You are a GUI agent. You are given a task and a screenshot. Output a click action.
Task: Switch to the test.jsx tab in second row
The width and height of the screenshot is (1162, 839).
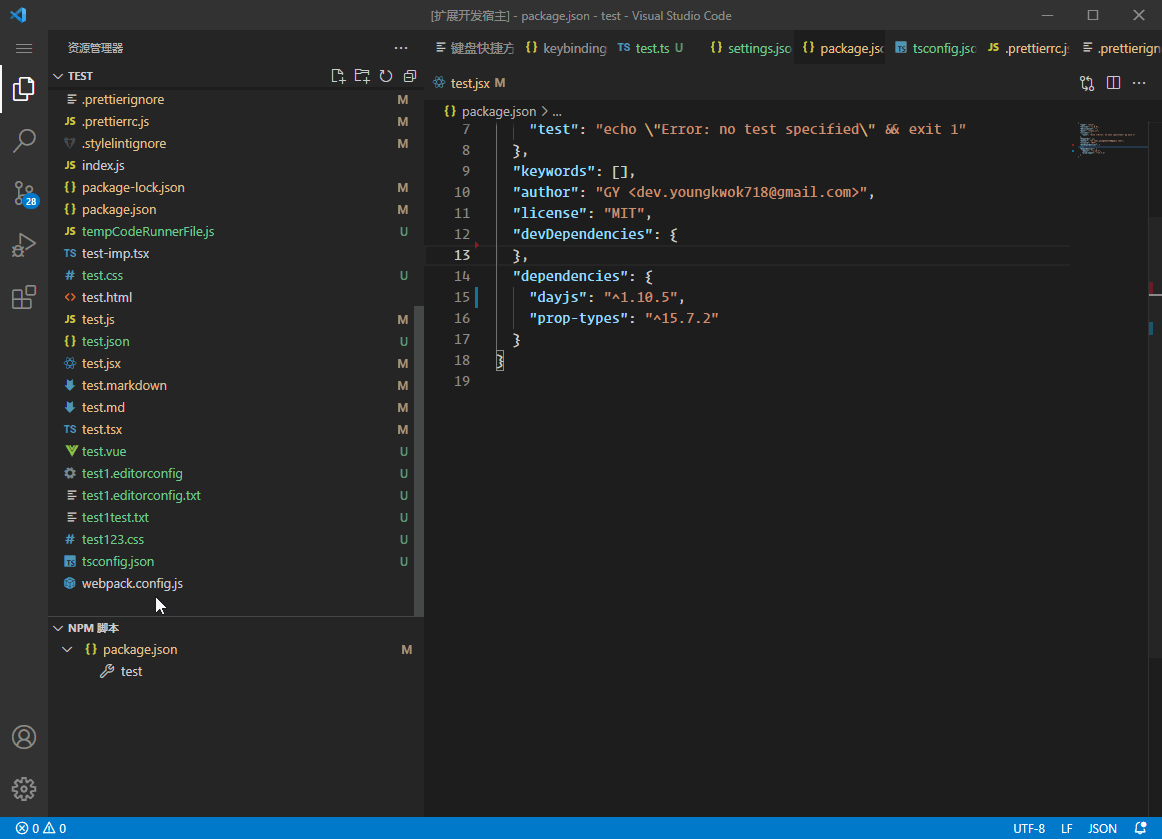(x=470, y=83)
